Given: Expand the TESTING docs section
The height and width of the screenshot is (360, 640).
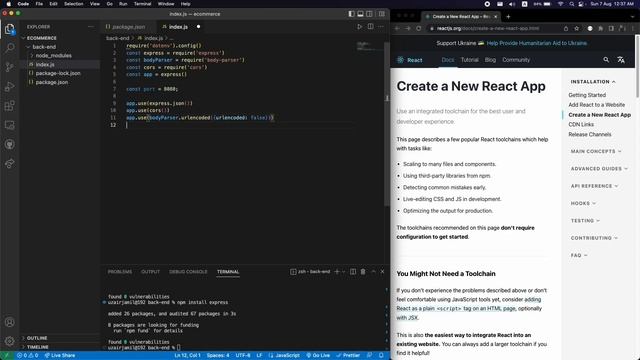Looking at the screenshot, I should (585, 220).
